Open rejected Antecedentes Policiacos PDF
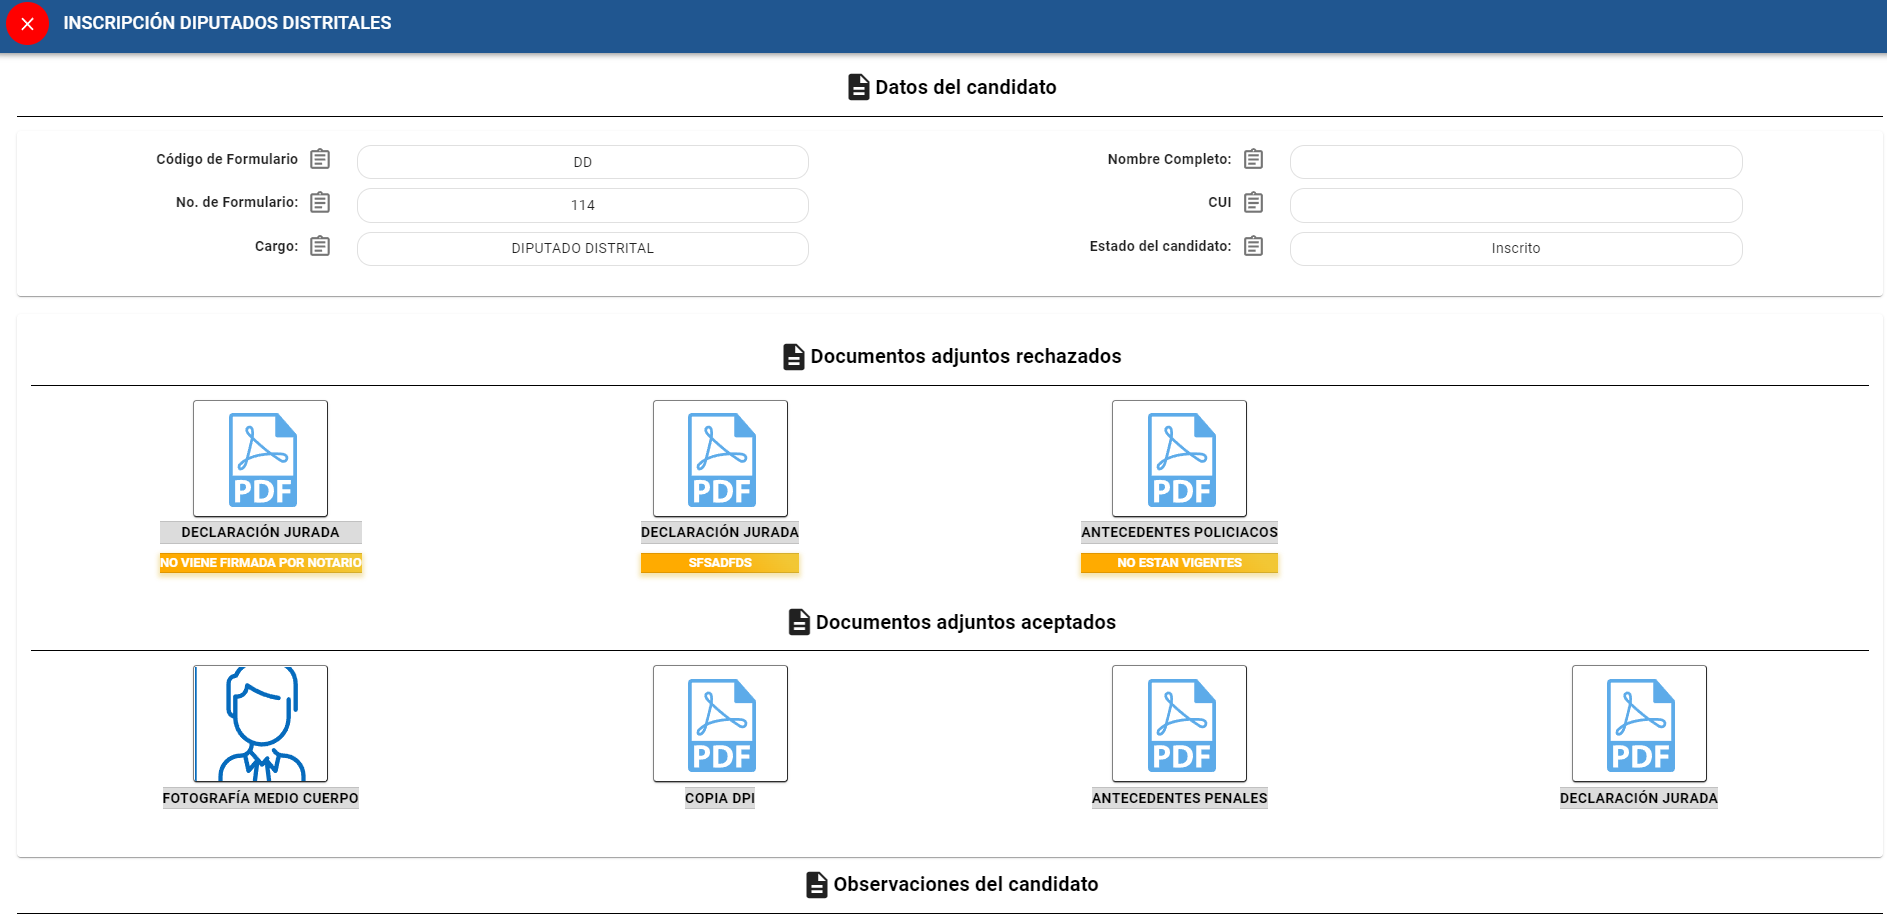 pos(1179,459)
